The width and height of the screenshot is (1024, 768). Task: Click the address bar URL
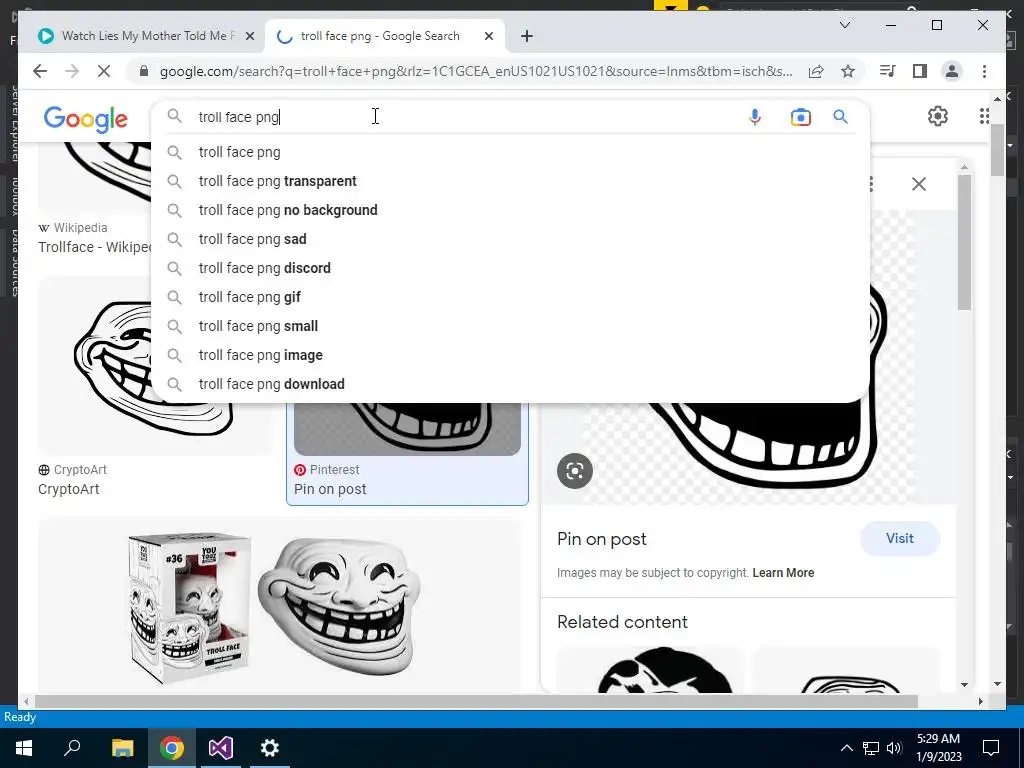tap(476, 71)
